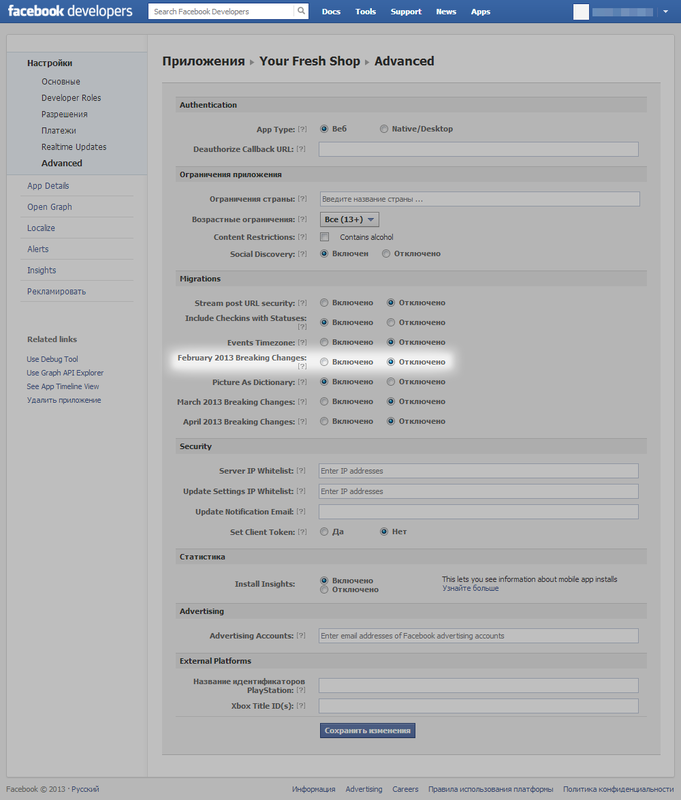681x800 pixels.
Task: Open Localize in sidebar
Action: [x=41, y=228]
